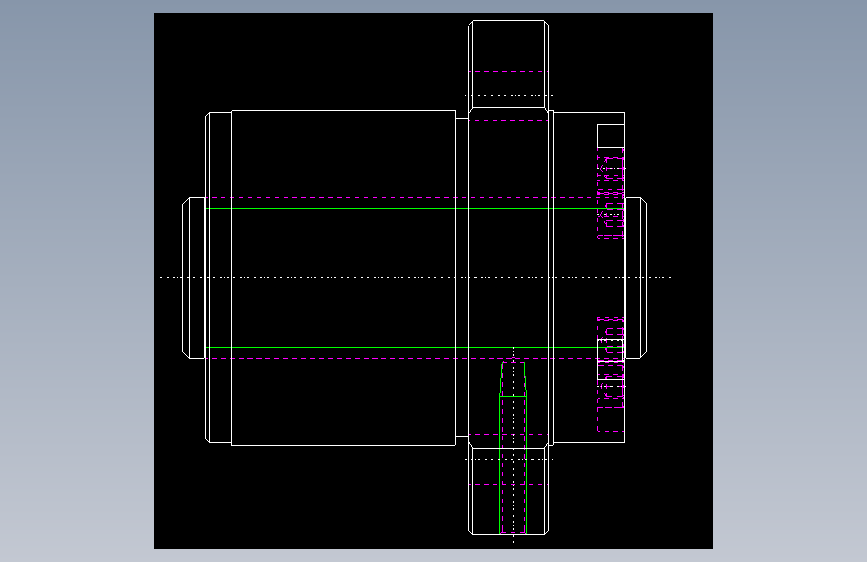Select the chamfered shaft end on the left
867x562 pixels.
(x=194, y=278)
